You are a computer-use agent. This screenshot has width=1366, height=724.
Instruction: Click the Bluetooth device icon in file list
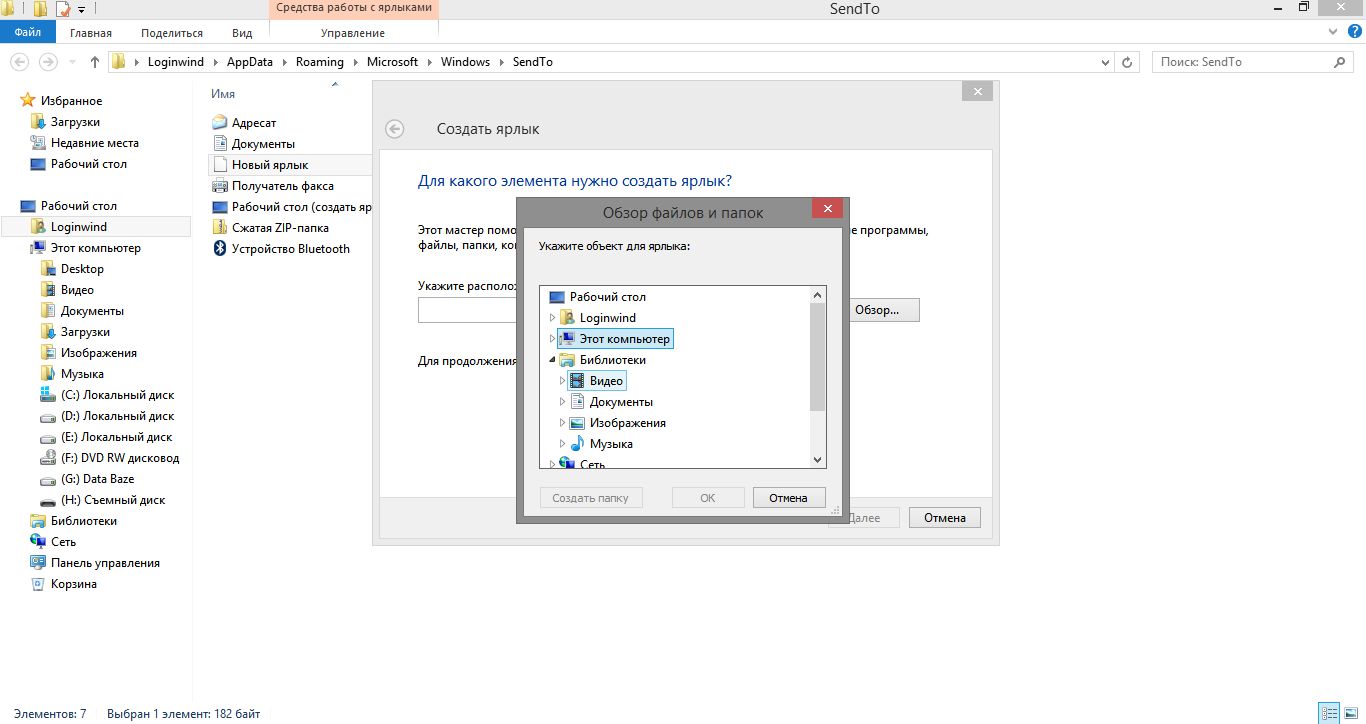pos(220,249)
